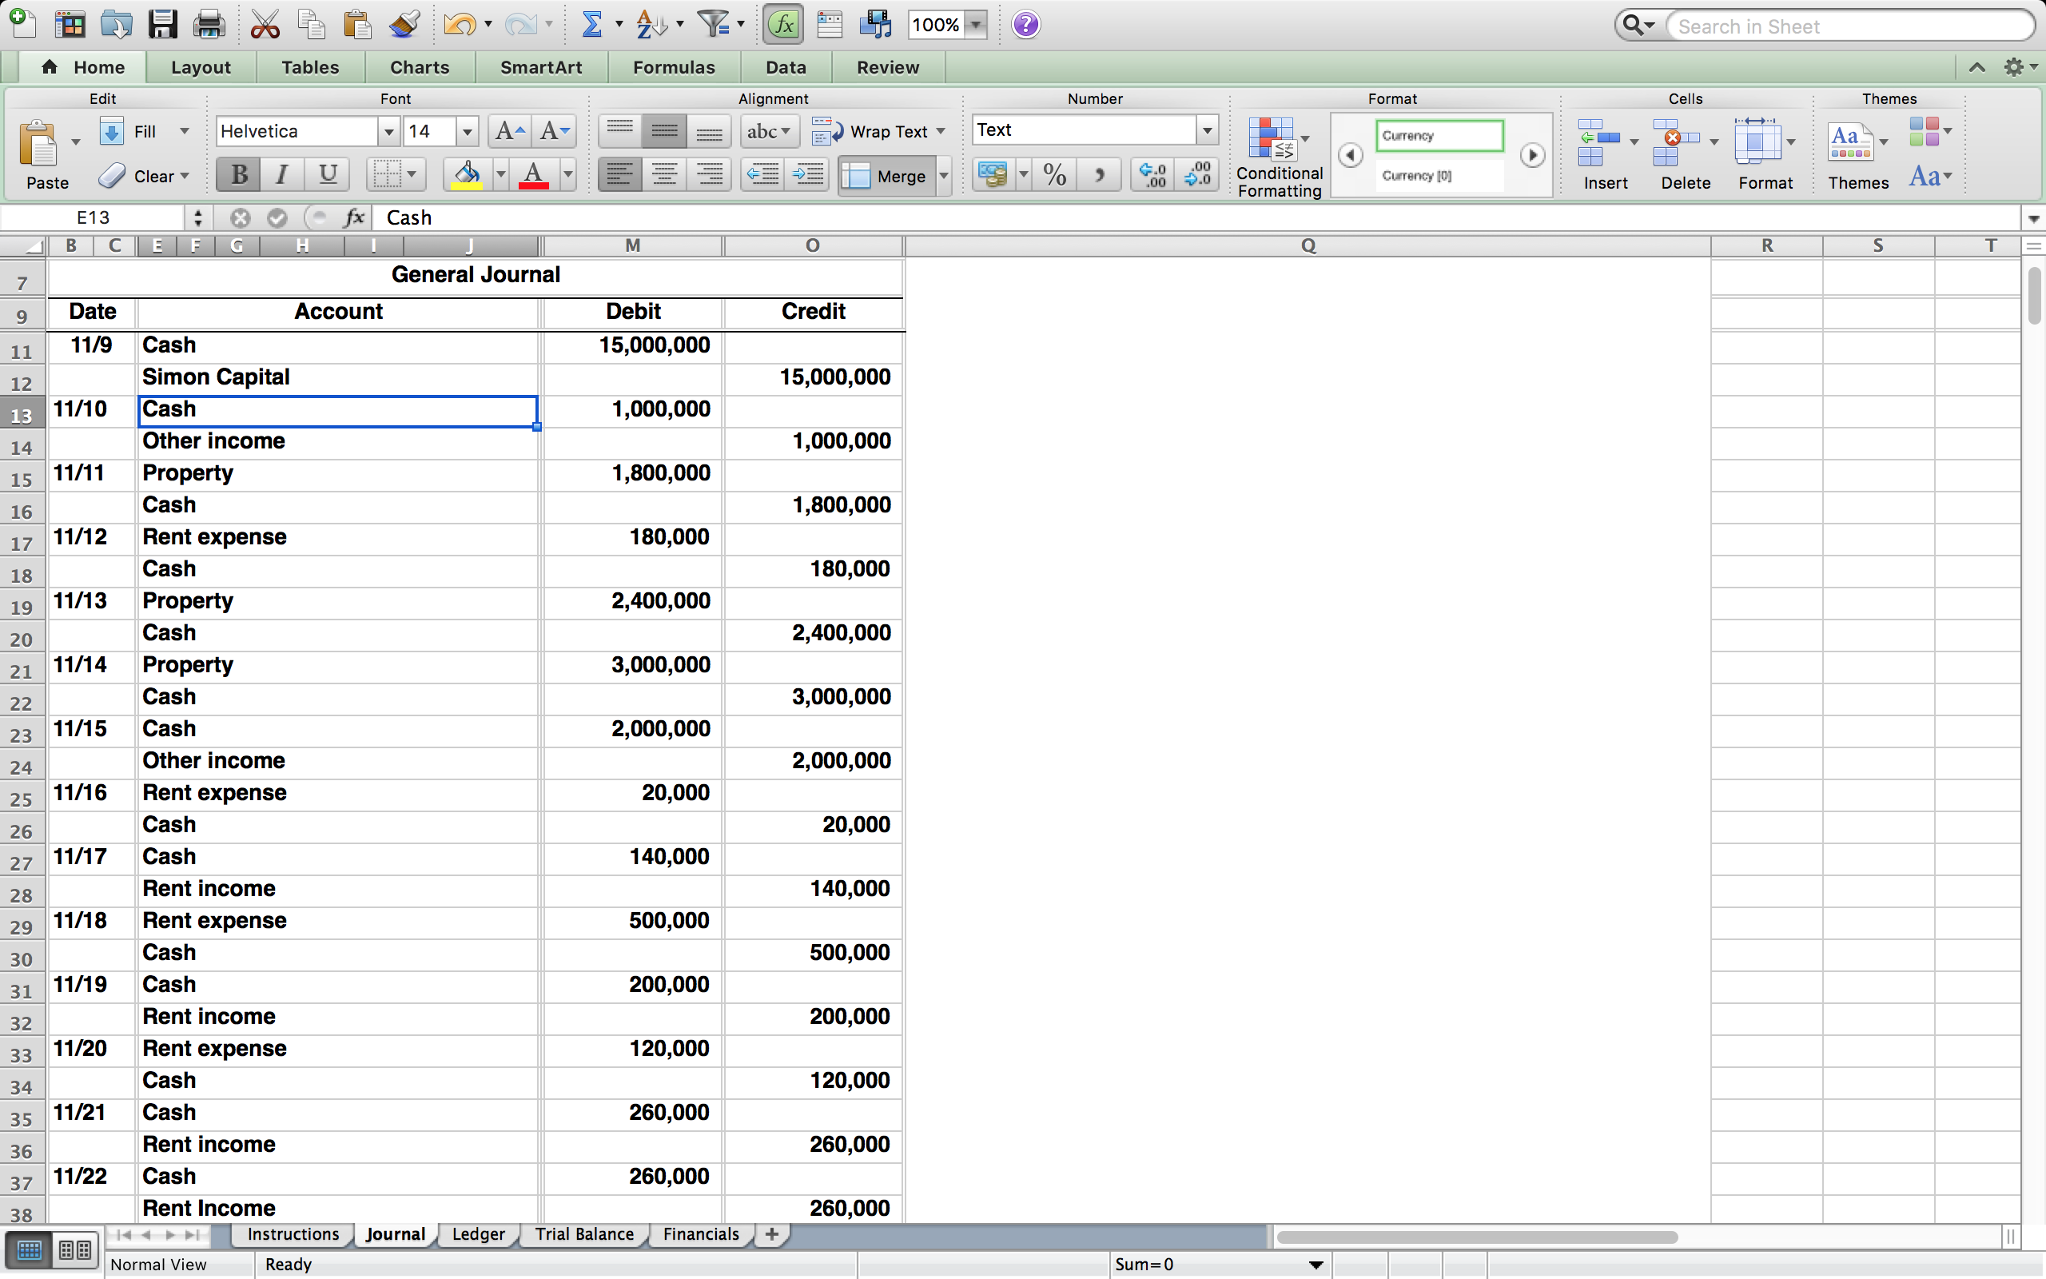Click the decrease font size icon
Image resolution: width=2046 pixels, height=1279 pixels.
pos(554,131)
